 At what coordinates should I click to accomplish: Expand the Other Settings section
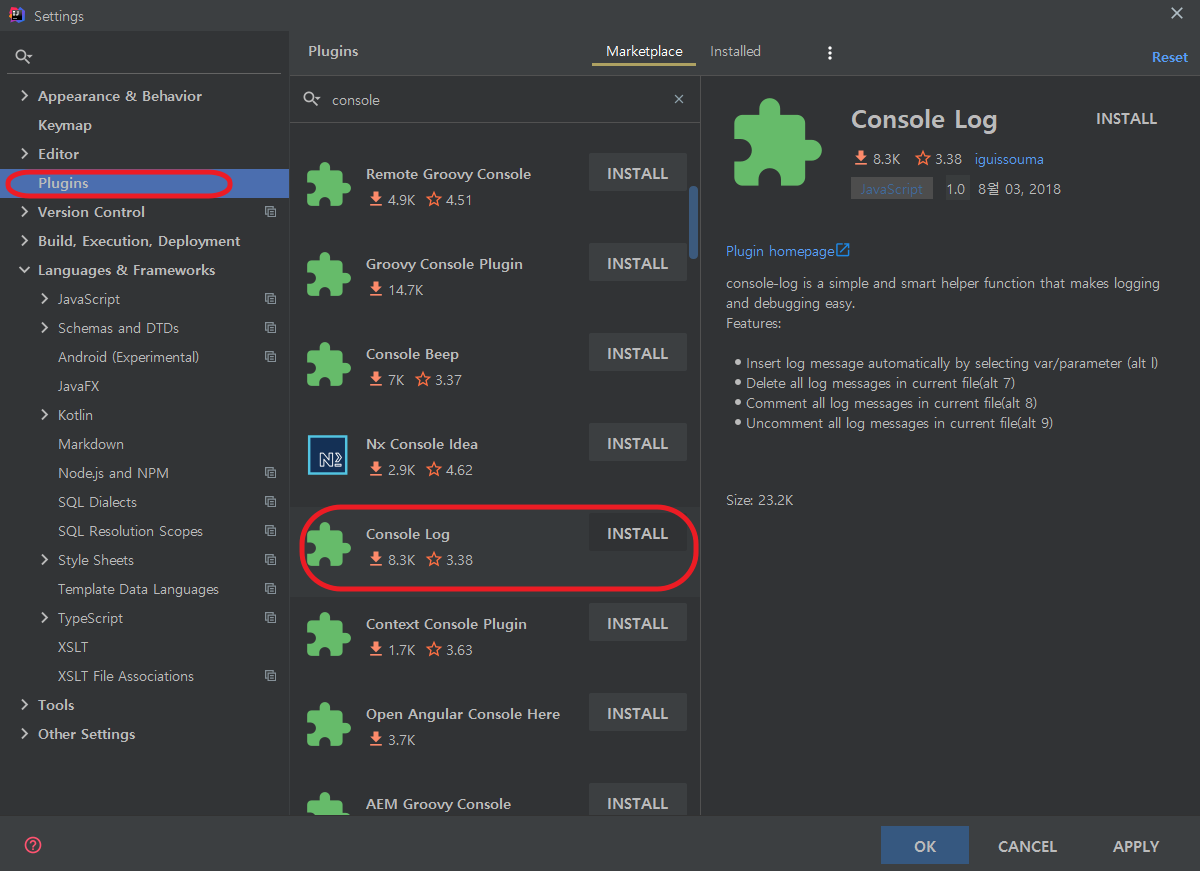(24, 734)
